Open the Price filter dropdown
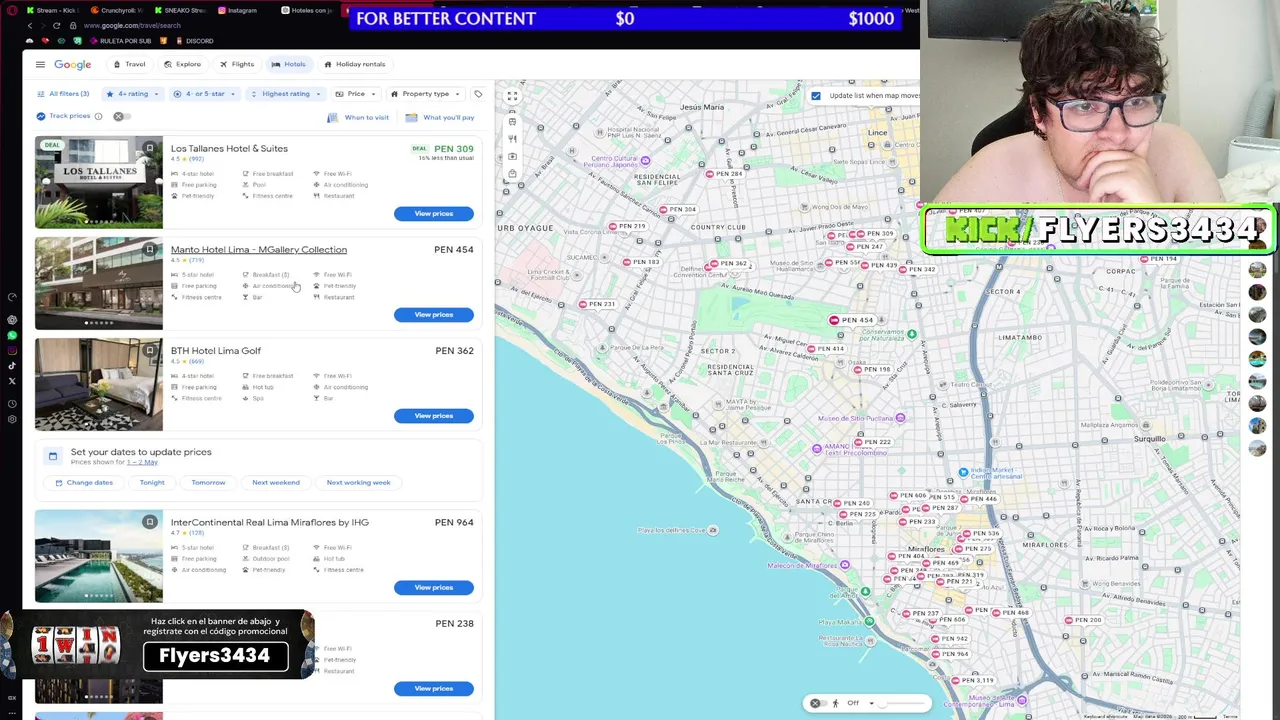Image resolution: width=1280 pixels, height=720 pixels. click(356, 94)
